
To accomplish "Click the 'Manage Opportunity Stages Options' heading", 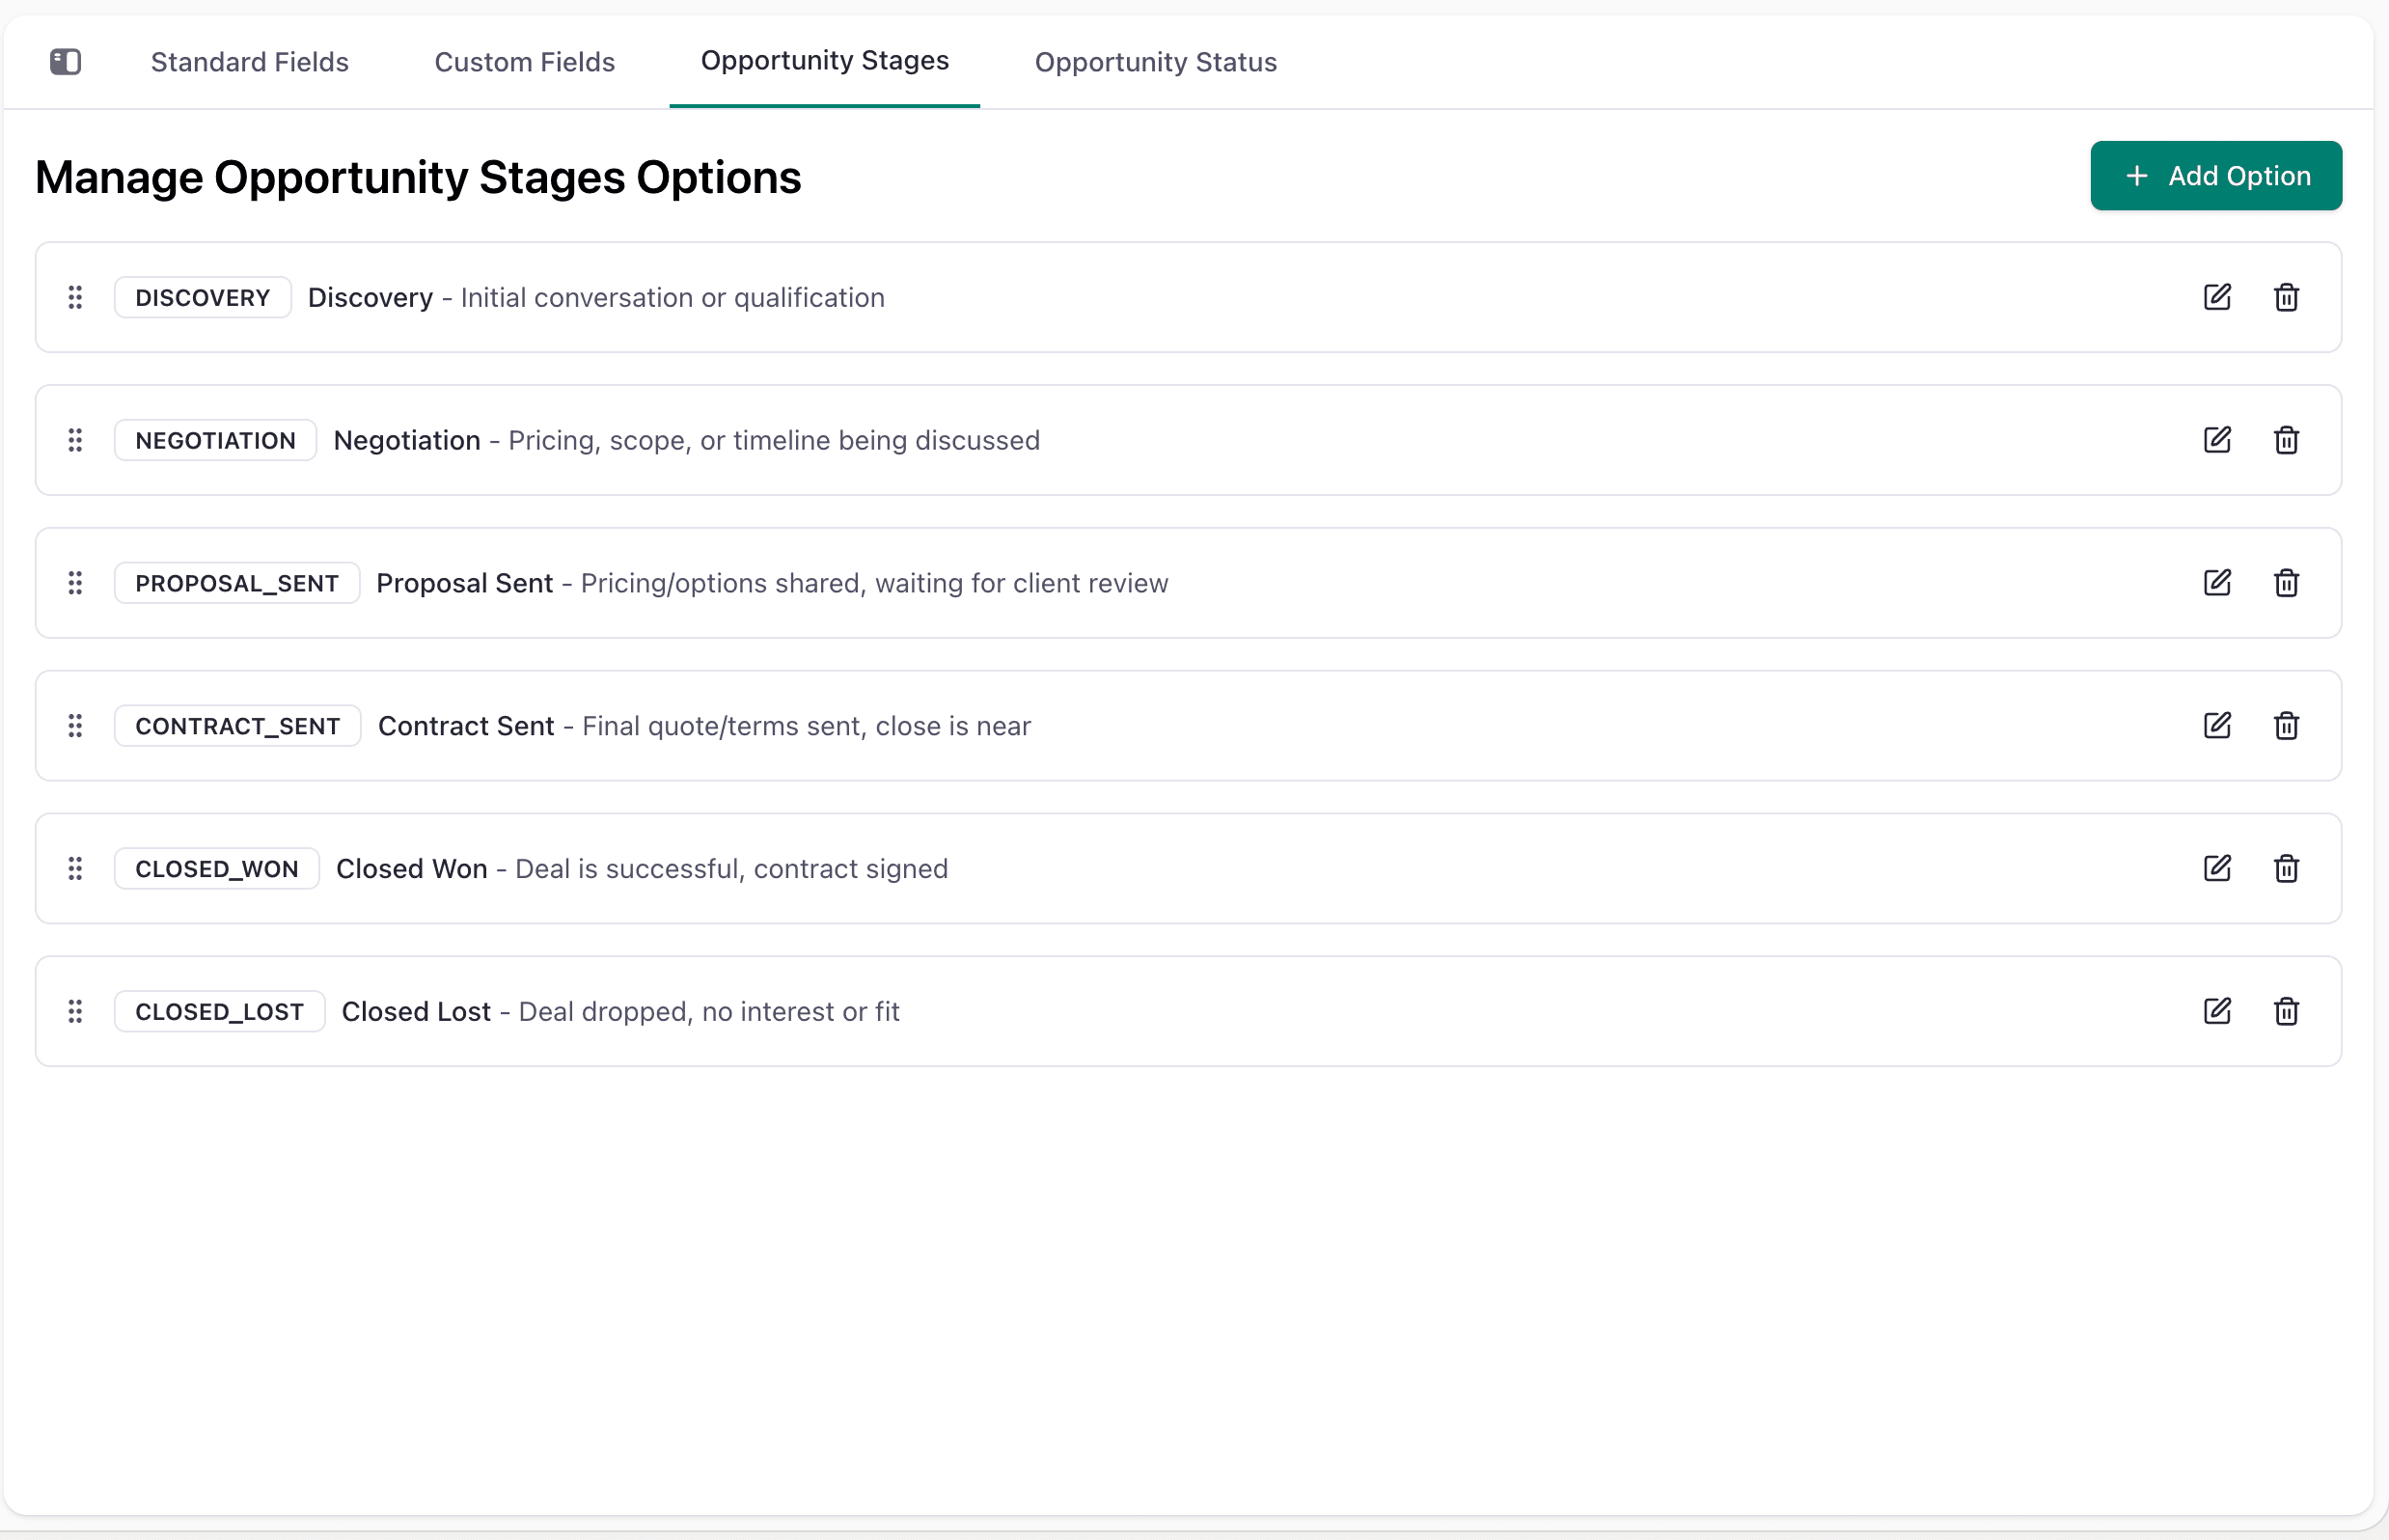I will [418, 178].
